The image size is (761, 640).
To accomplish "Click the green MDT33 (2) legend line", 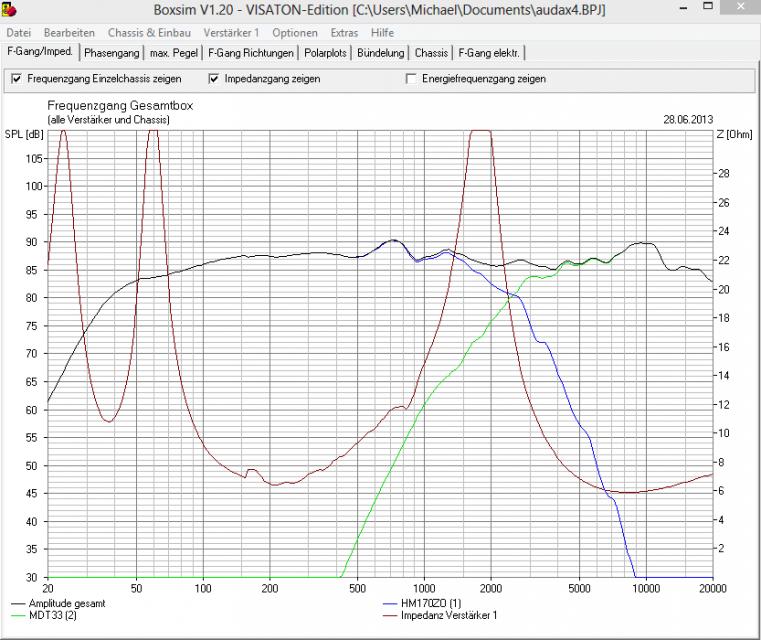I will click(x=17, y=617).
